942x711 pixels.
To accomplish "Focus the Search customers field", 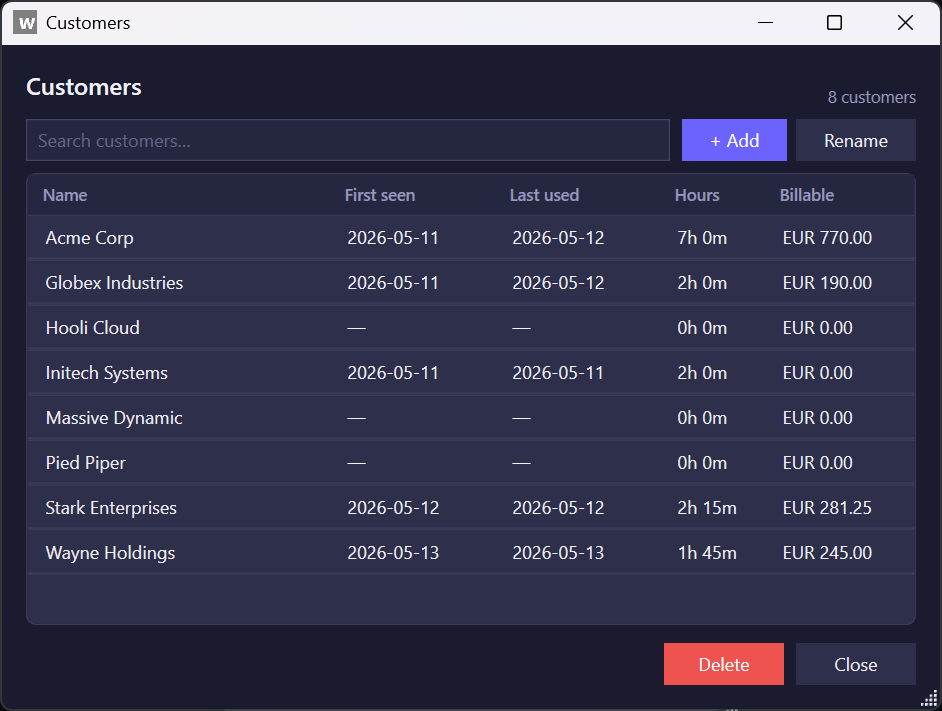I will tap(348, 140).
